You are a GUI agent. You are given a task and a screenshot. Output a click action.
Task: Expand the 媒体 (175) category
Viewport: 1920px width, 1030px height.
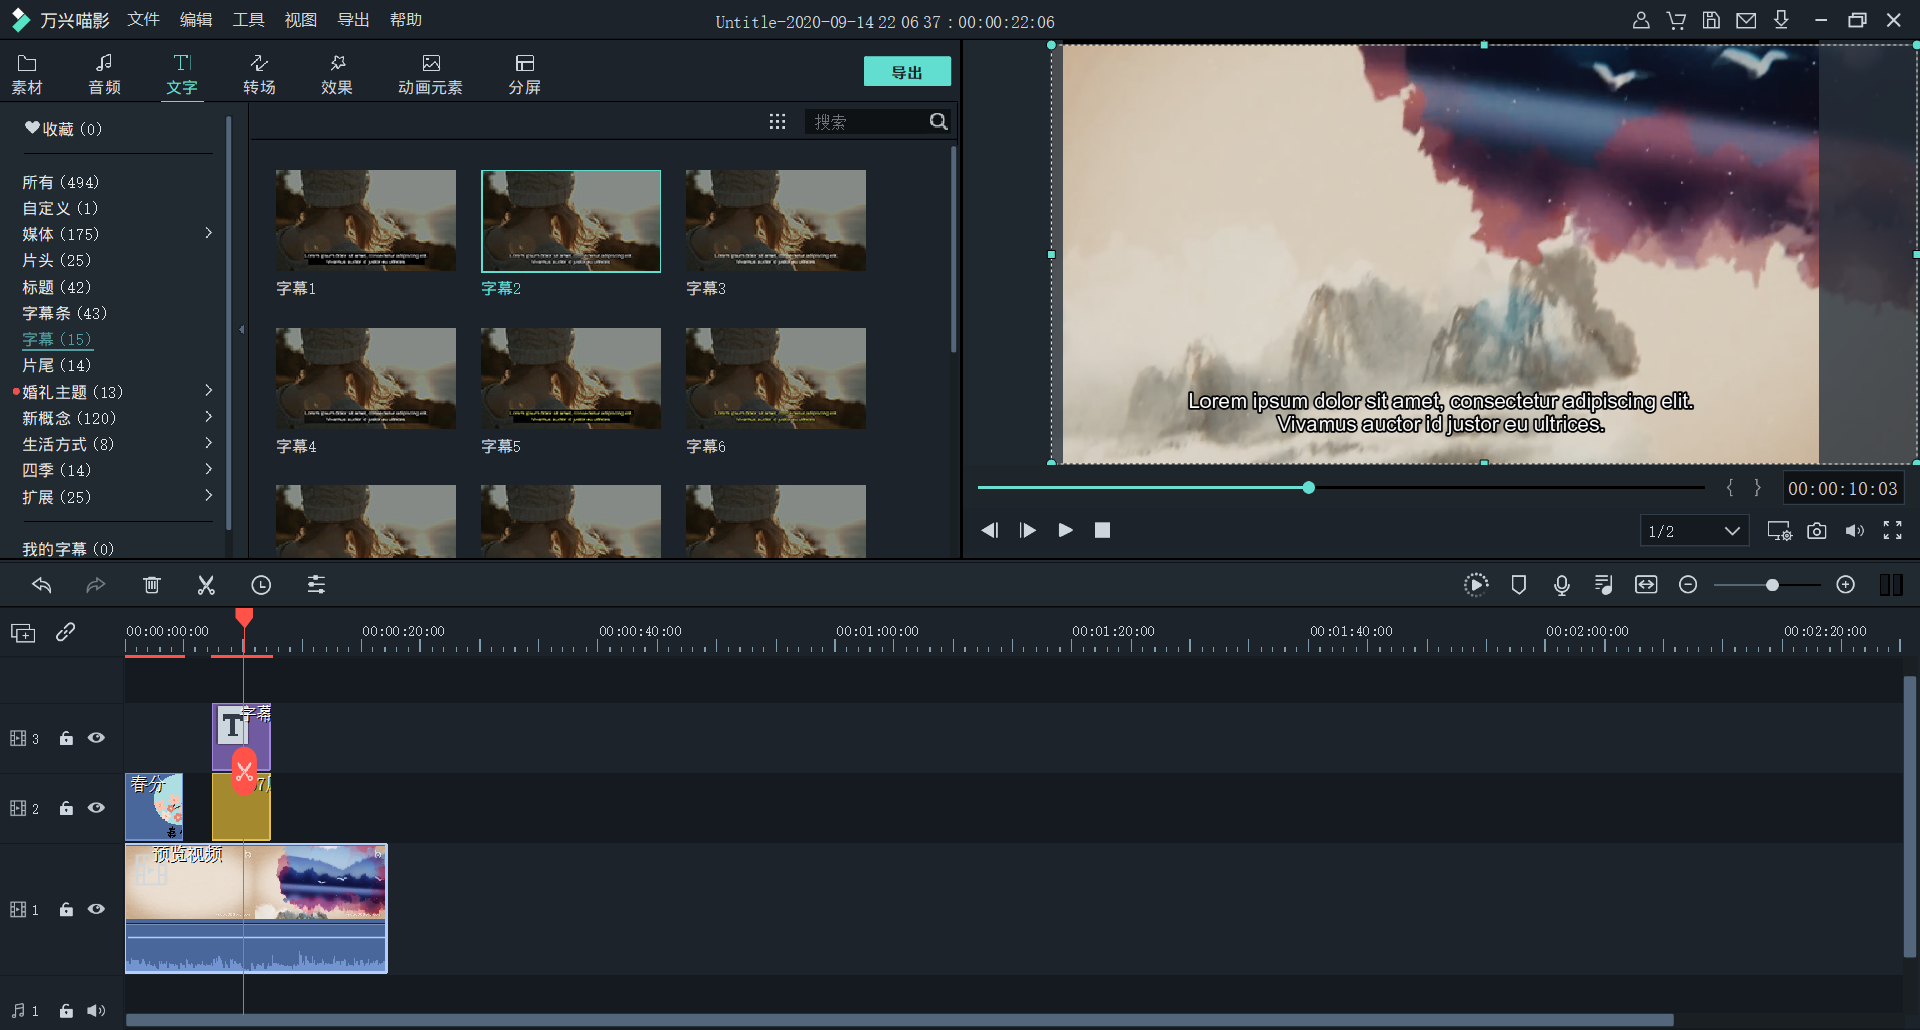coord(208,233)
